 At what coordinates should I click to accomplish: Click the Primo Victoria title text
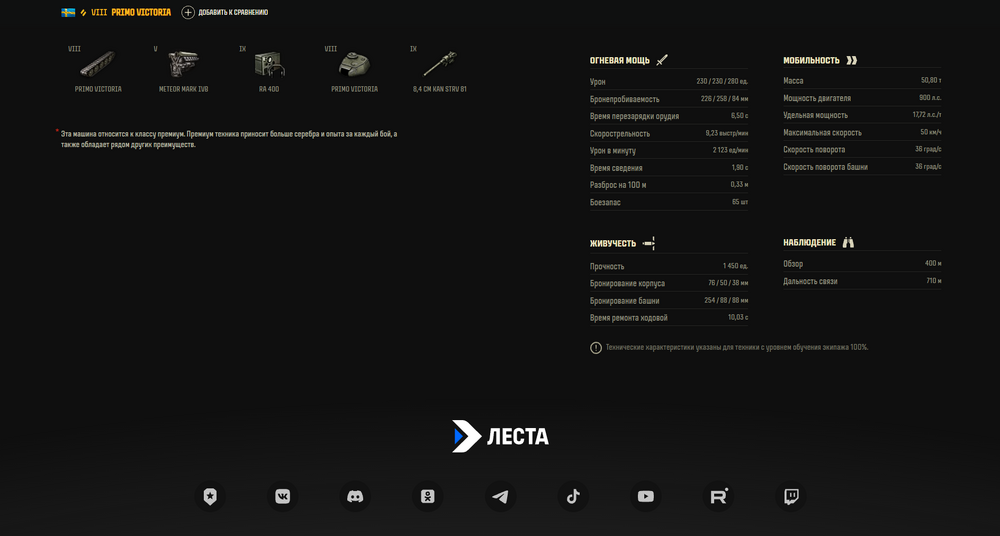(x=141, y=12)
